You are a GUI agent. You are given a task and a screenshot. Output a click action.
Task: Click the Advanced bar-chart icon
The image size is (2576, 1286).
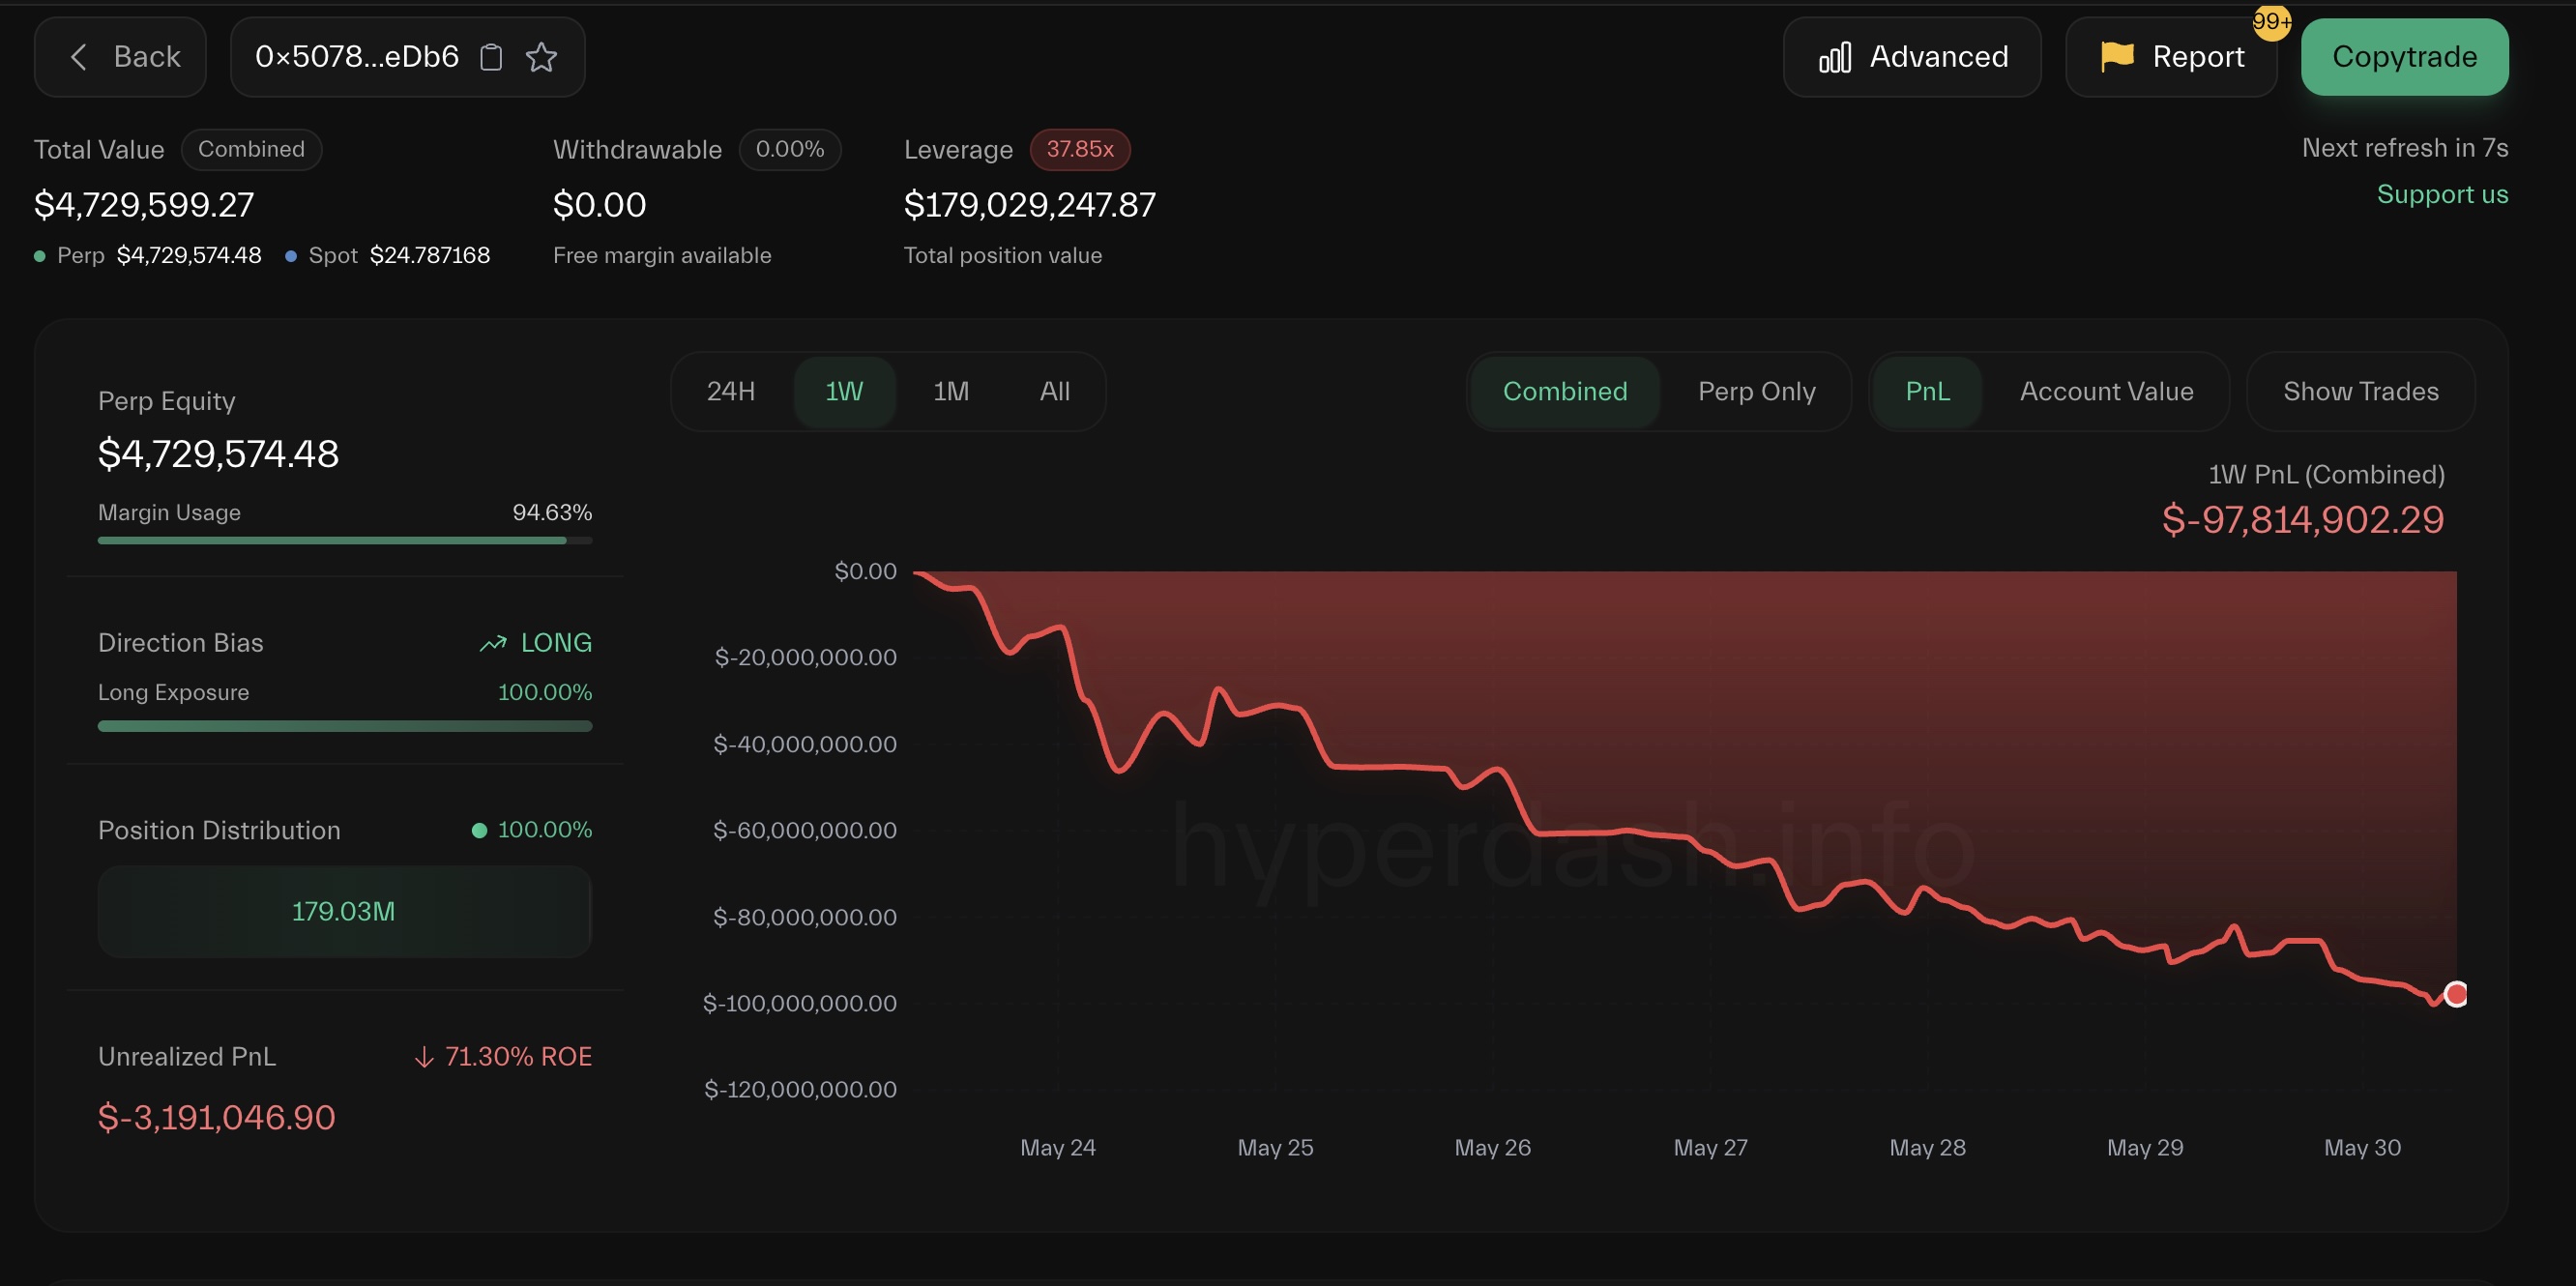tap(1834, 57)
